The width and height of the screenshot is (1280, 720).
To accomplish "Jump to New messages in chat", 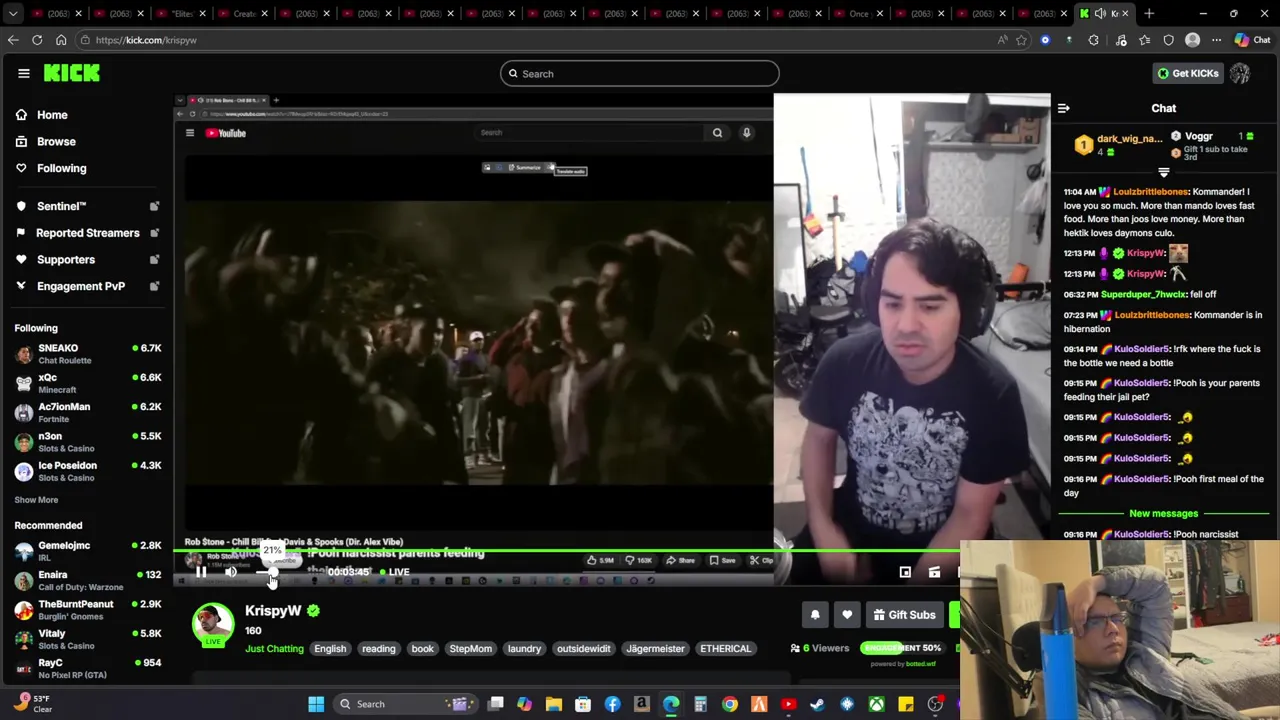I will (1163, 513).
